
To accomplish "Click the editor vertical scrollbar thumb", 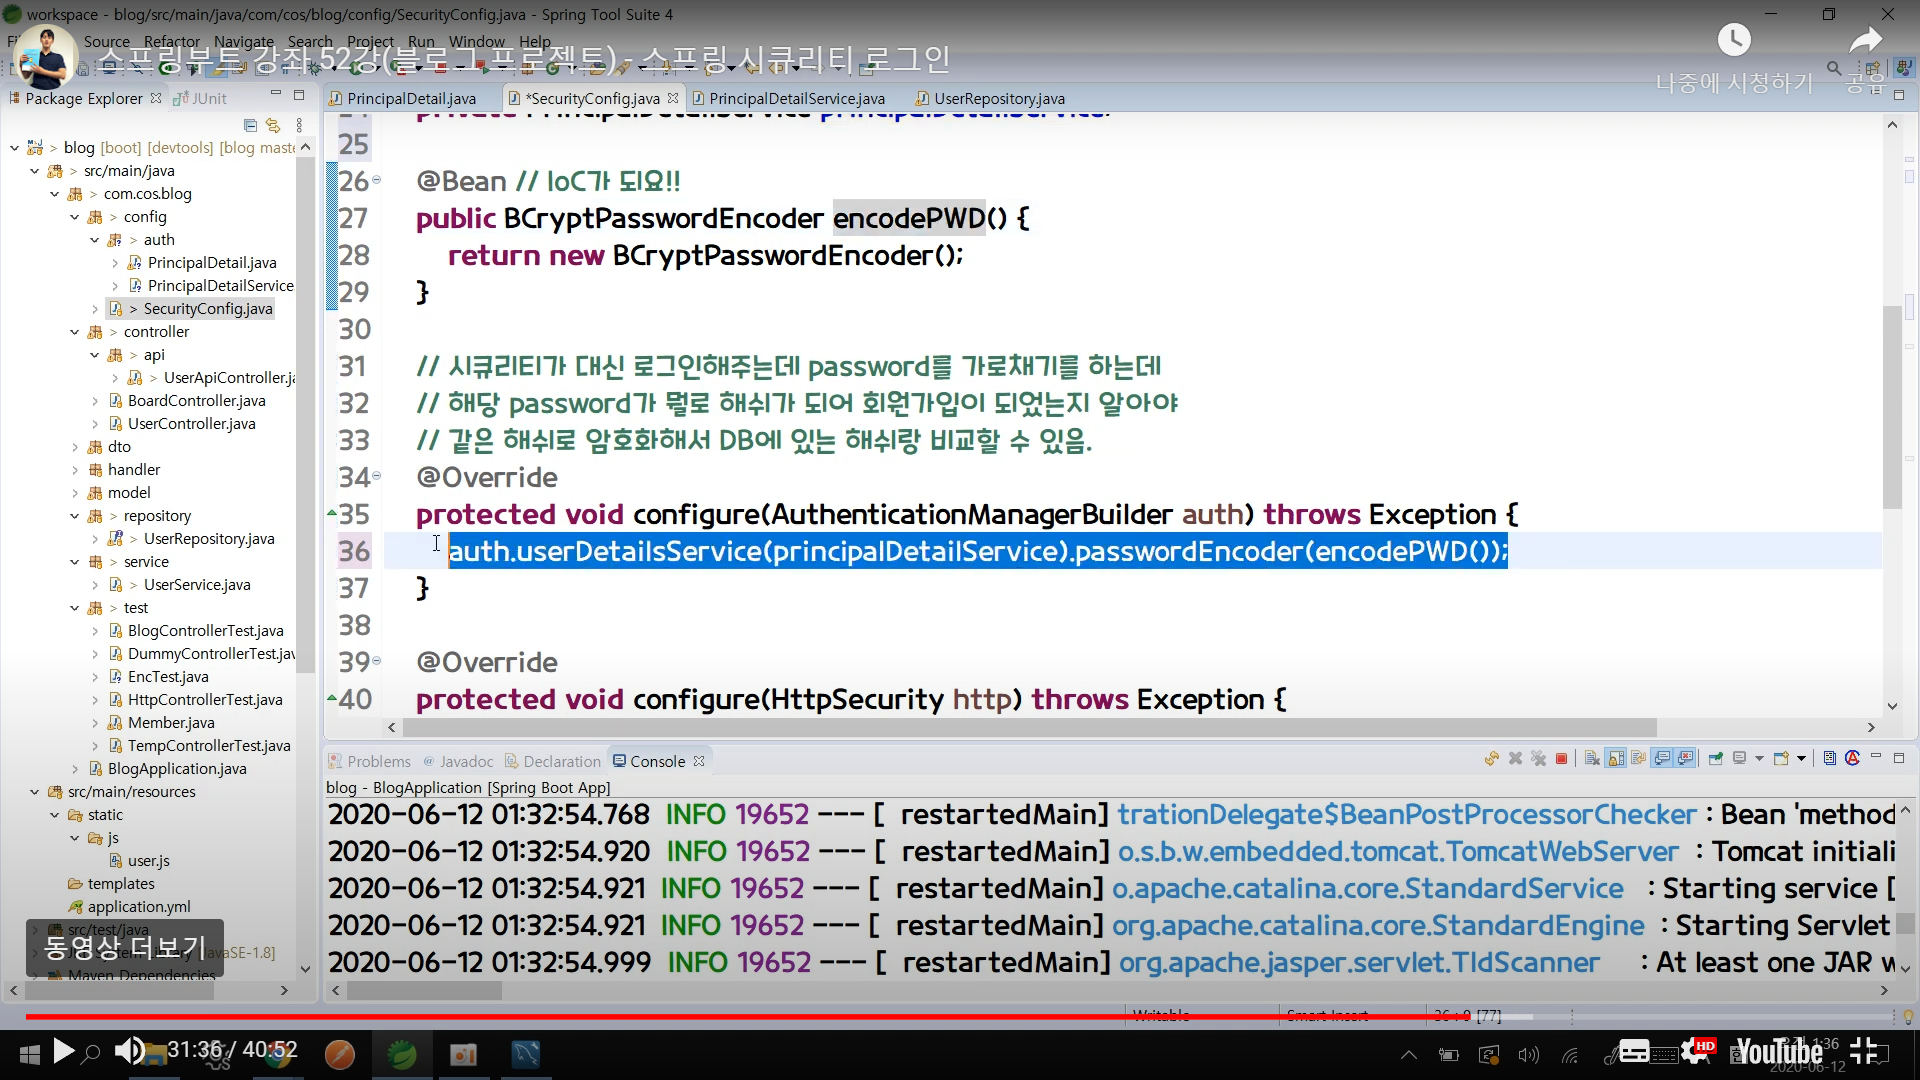I will pyautogui.click(x=1892, y=408).
